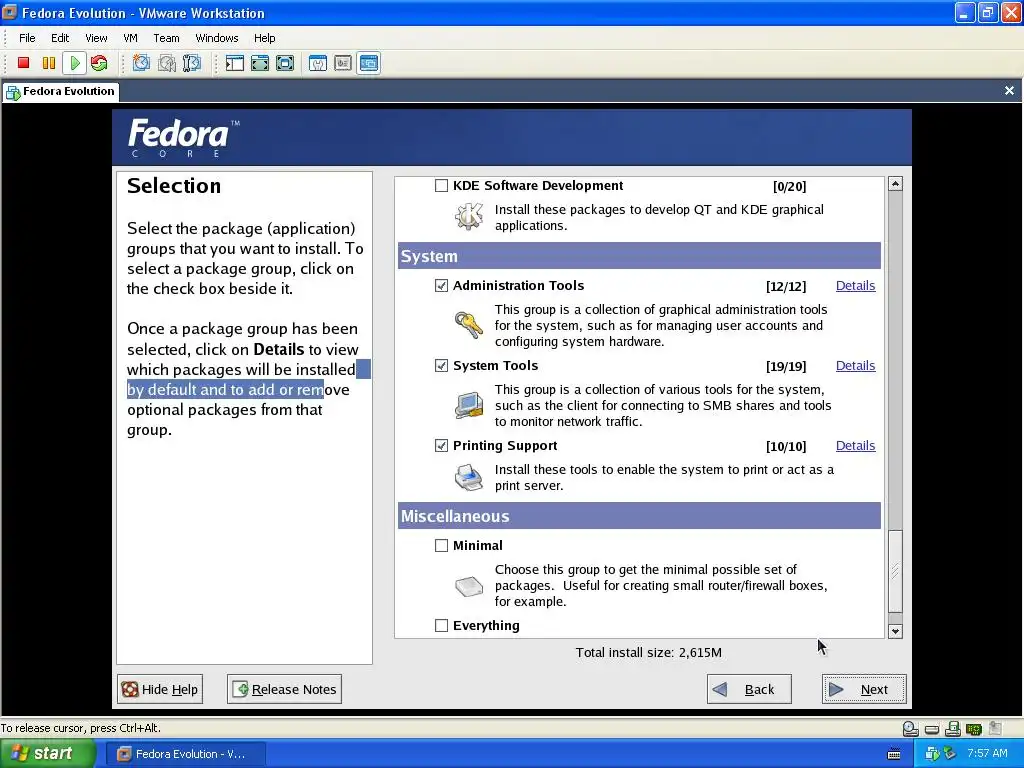Click the floppy drive device status icon
This screenshot has height=768, width=1024.
click(953, 729)
